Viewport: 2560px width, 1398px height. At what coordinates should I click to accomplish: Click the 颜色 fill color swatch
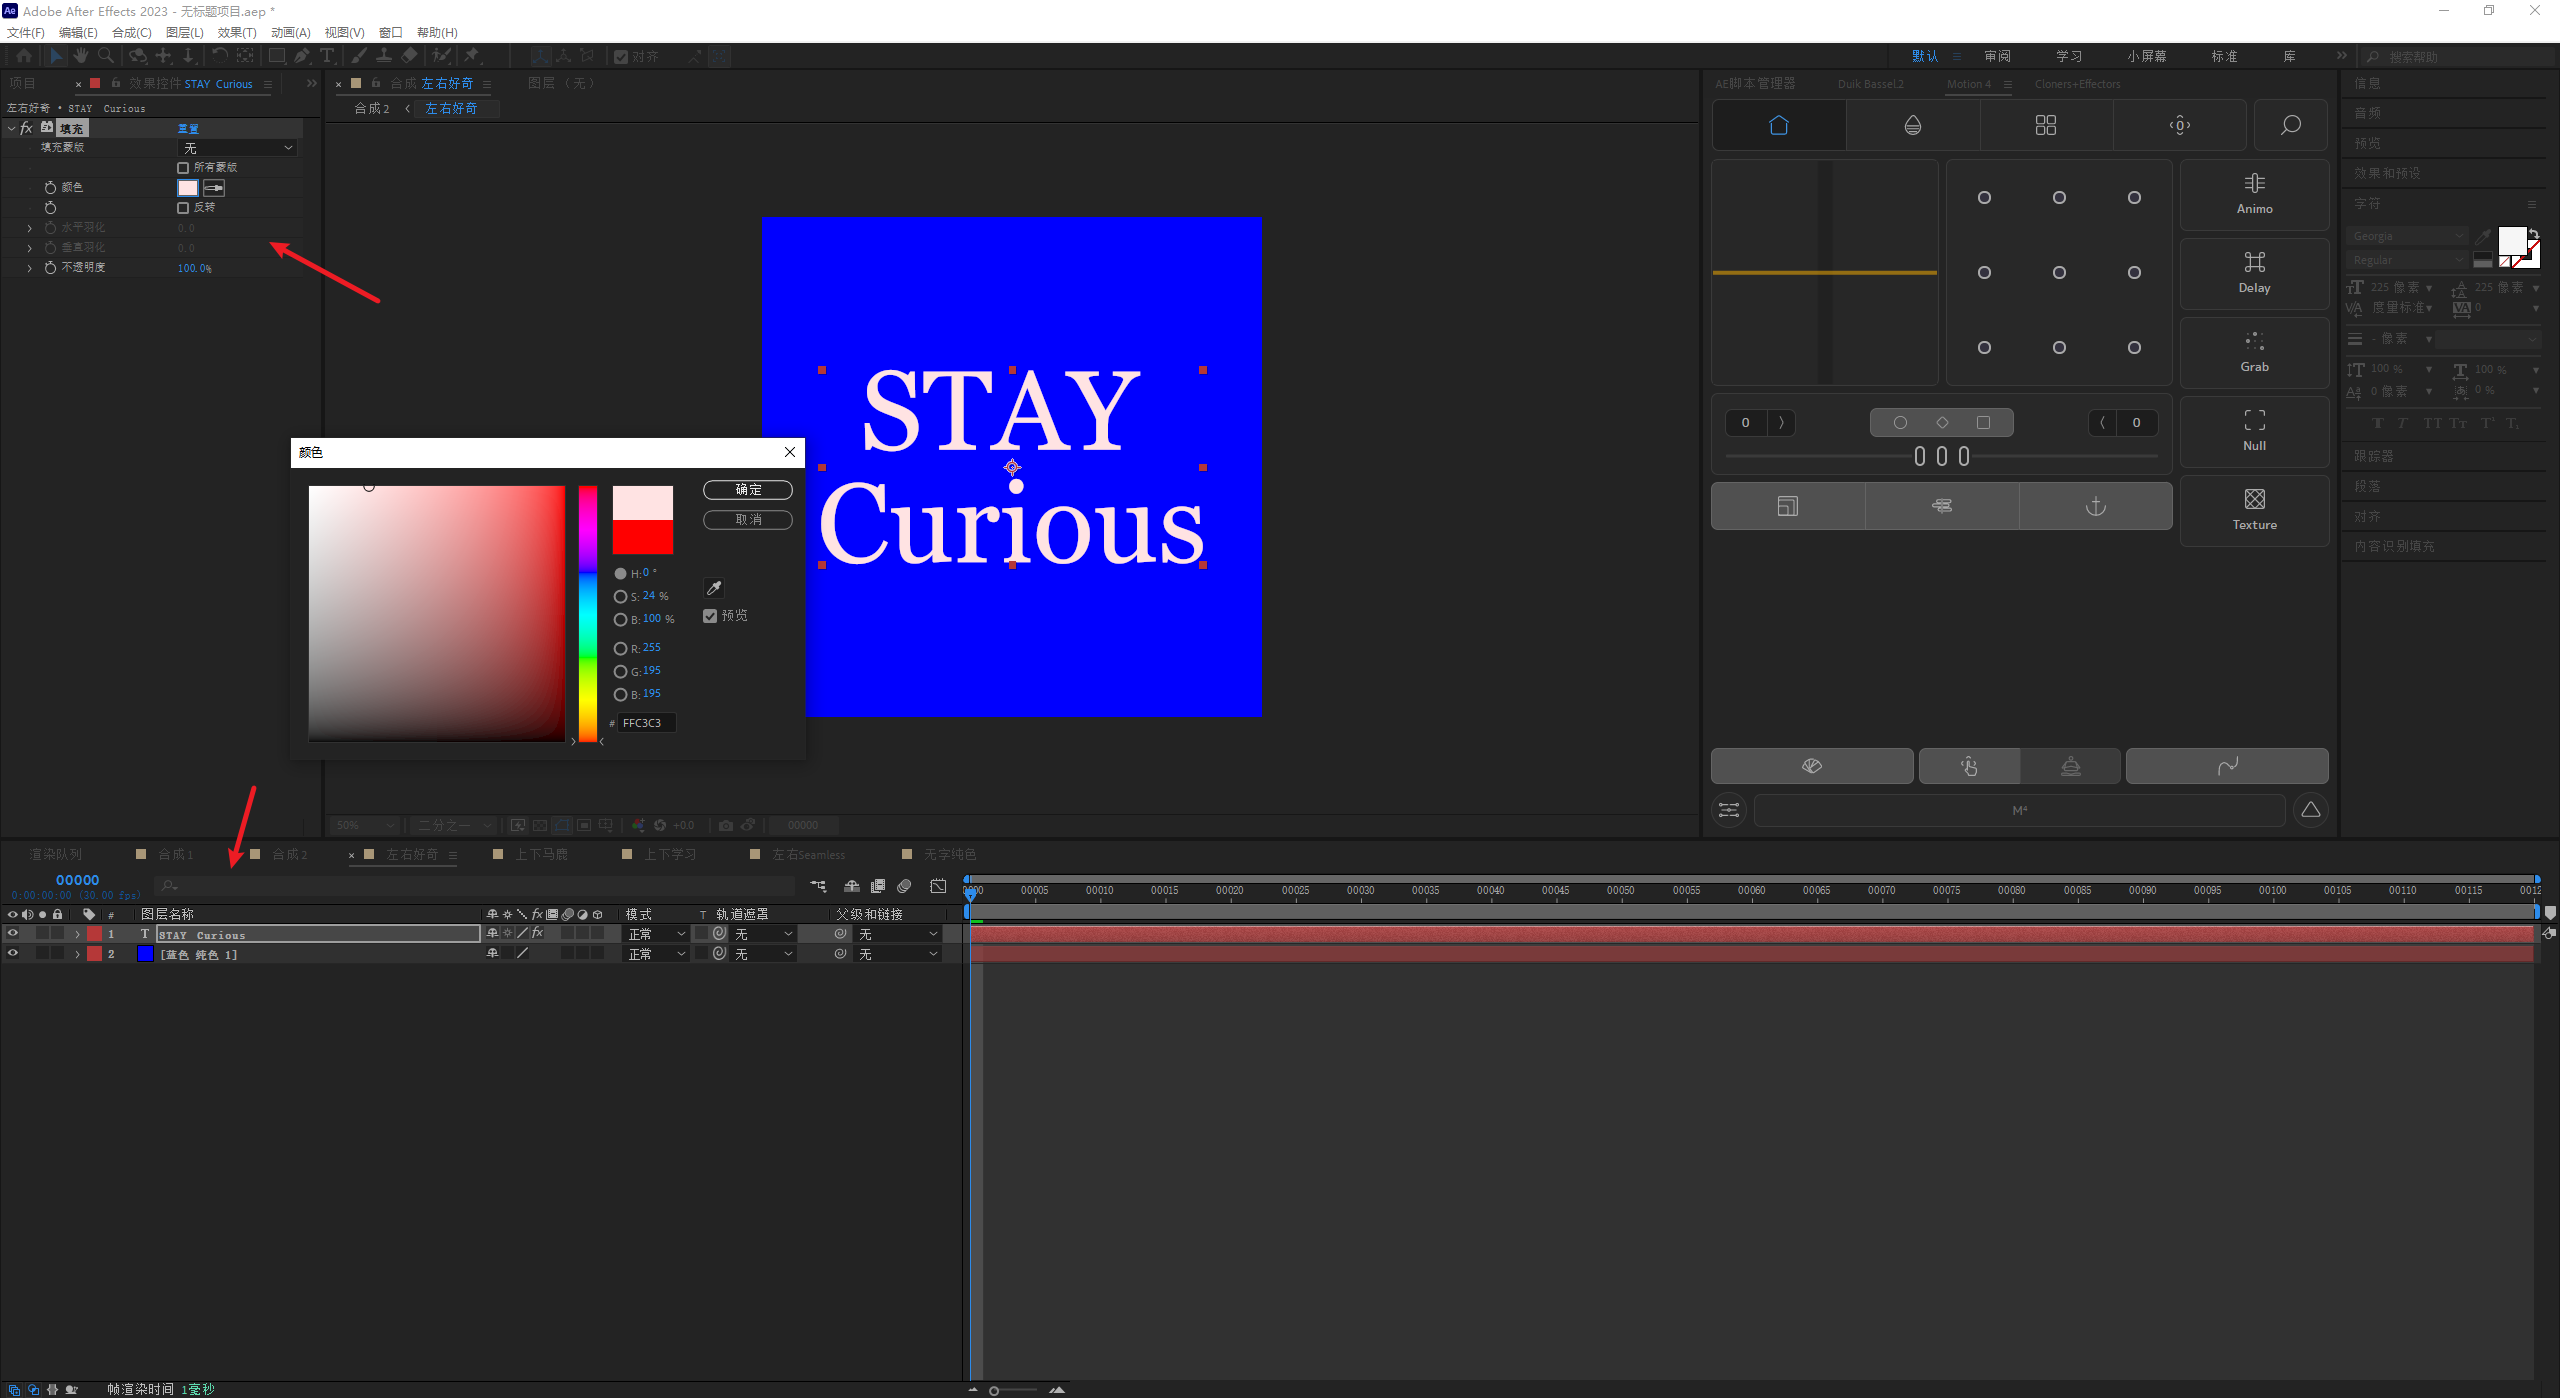(187, 188)
